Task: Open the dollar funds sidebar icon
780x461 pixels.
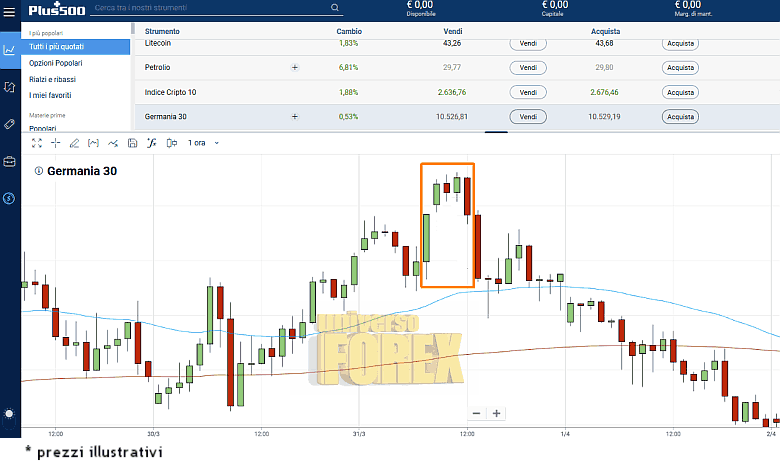Action: pos(9,198)
